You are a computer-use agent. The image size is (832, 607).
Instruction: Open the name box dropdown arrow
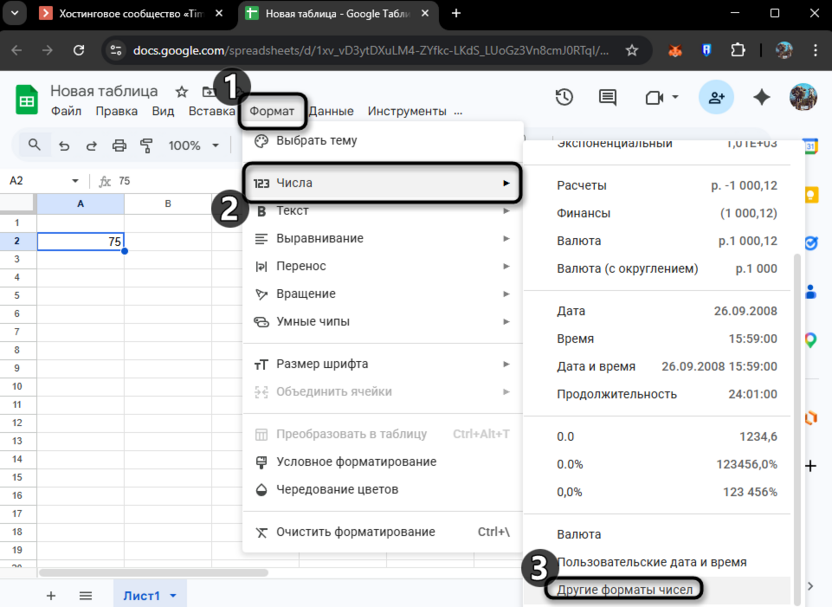(x=75, y=181)
